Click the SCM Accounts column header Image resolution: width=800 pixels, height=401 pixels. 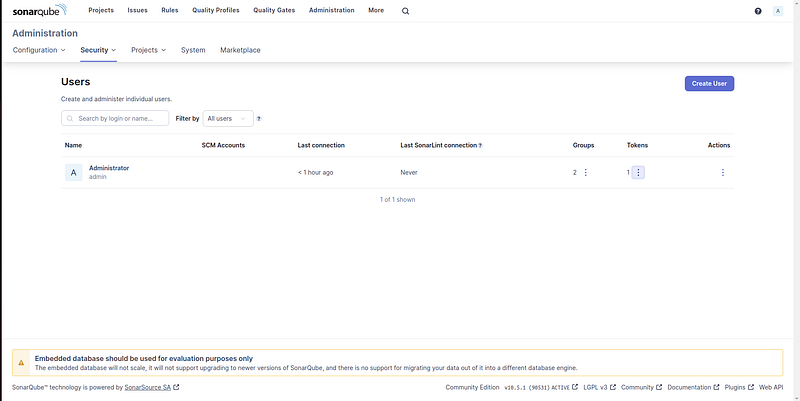pyautogui.click(x=223, y=145)
